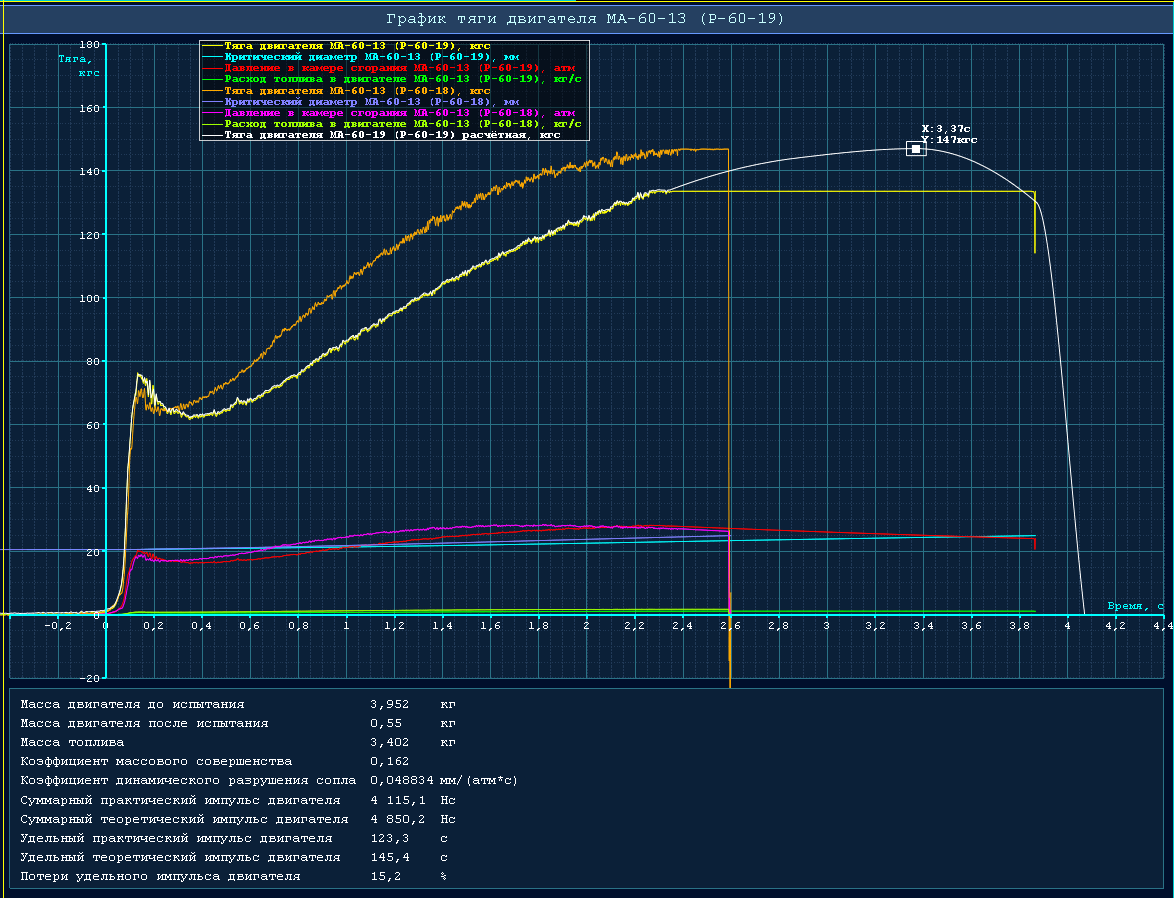Click the loss value '15,2' %
Screen dimensions: 1174x898
(386, 876)
